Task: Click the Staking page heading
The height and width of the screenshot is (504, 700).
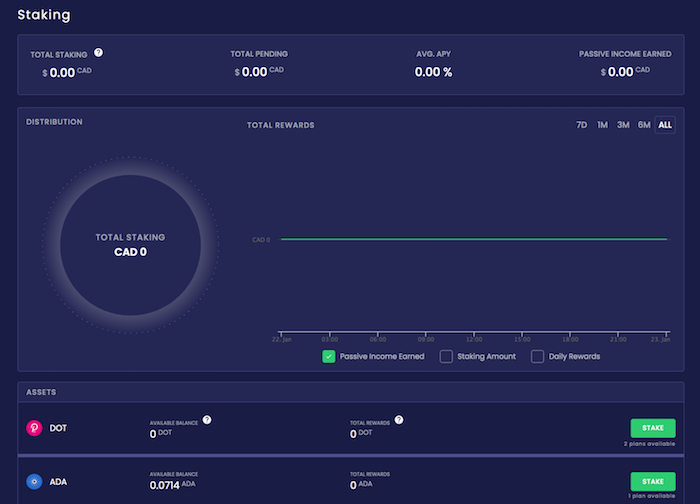Action: [44, 15]
